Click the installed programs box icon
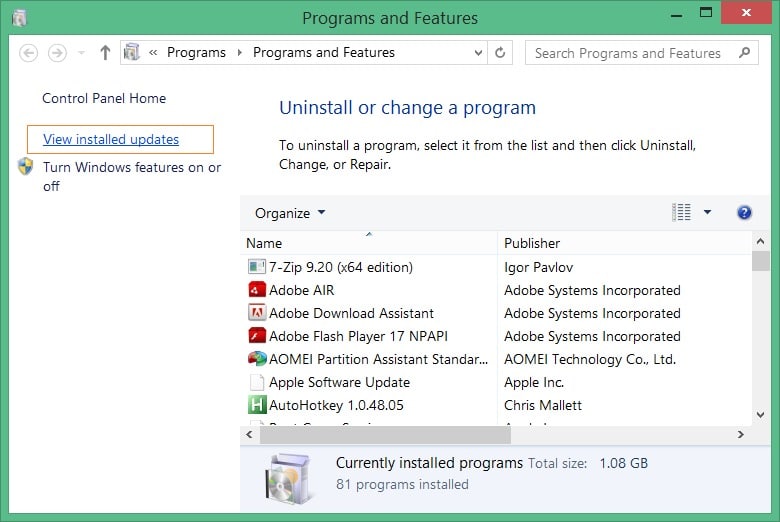 tap(289, 479)
